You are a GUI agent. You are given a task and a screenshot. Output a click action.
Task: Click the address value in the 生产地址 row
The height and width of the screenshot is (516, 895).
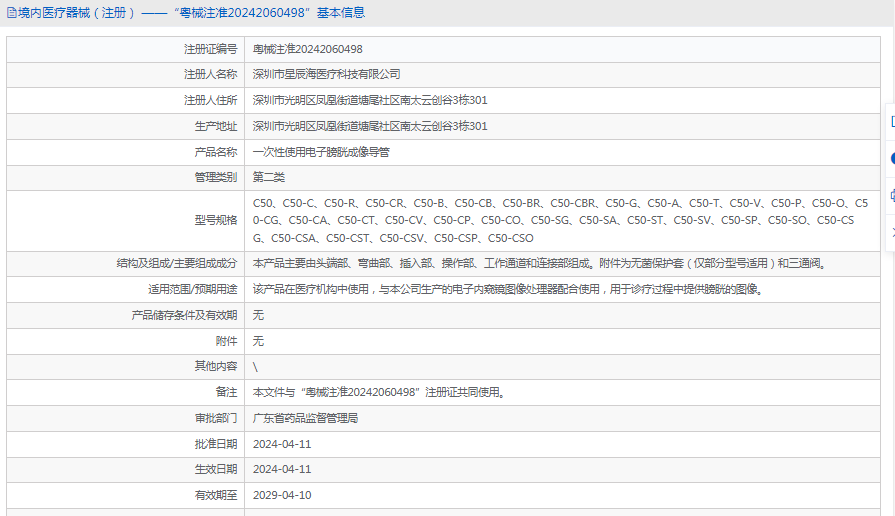(x=370, y=126)
